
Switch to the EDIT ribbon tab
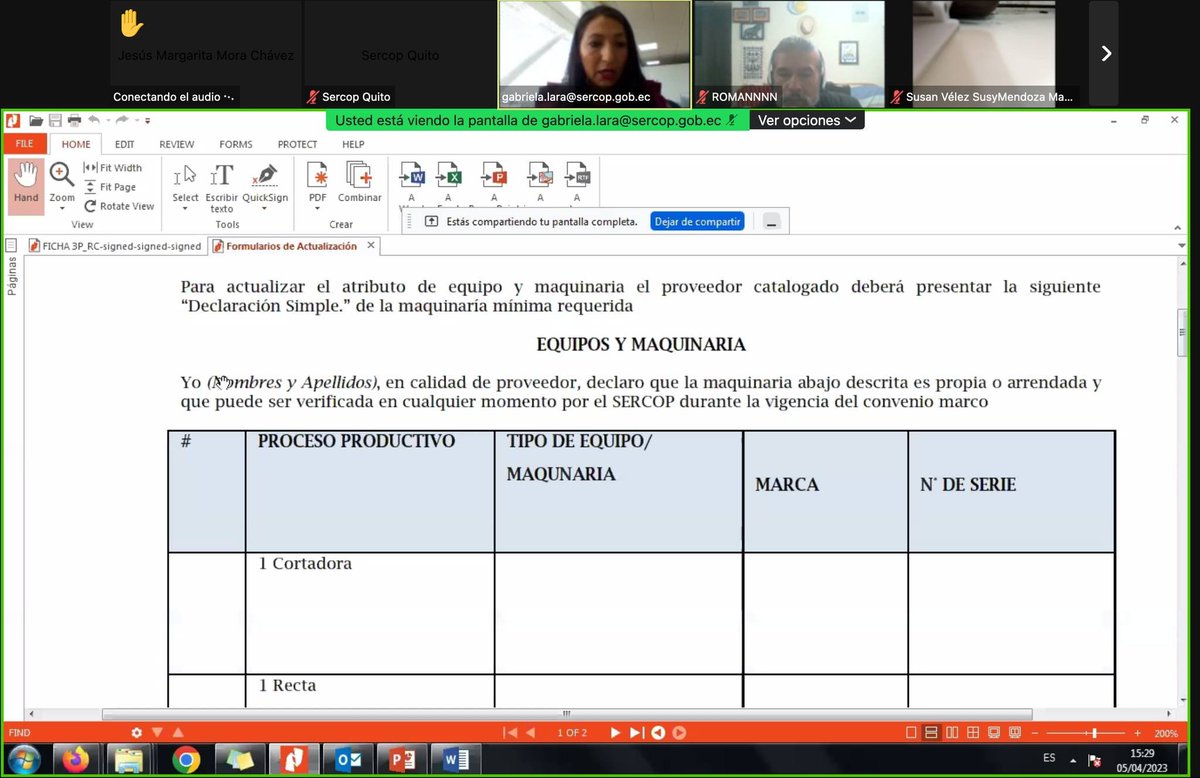tap(124, 144)
